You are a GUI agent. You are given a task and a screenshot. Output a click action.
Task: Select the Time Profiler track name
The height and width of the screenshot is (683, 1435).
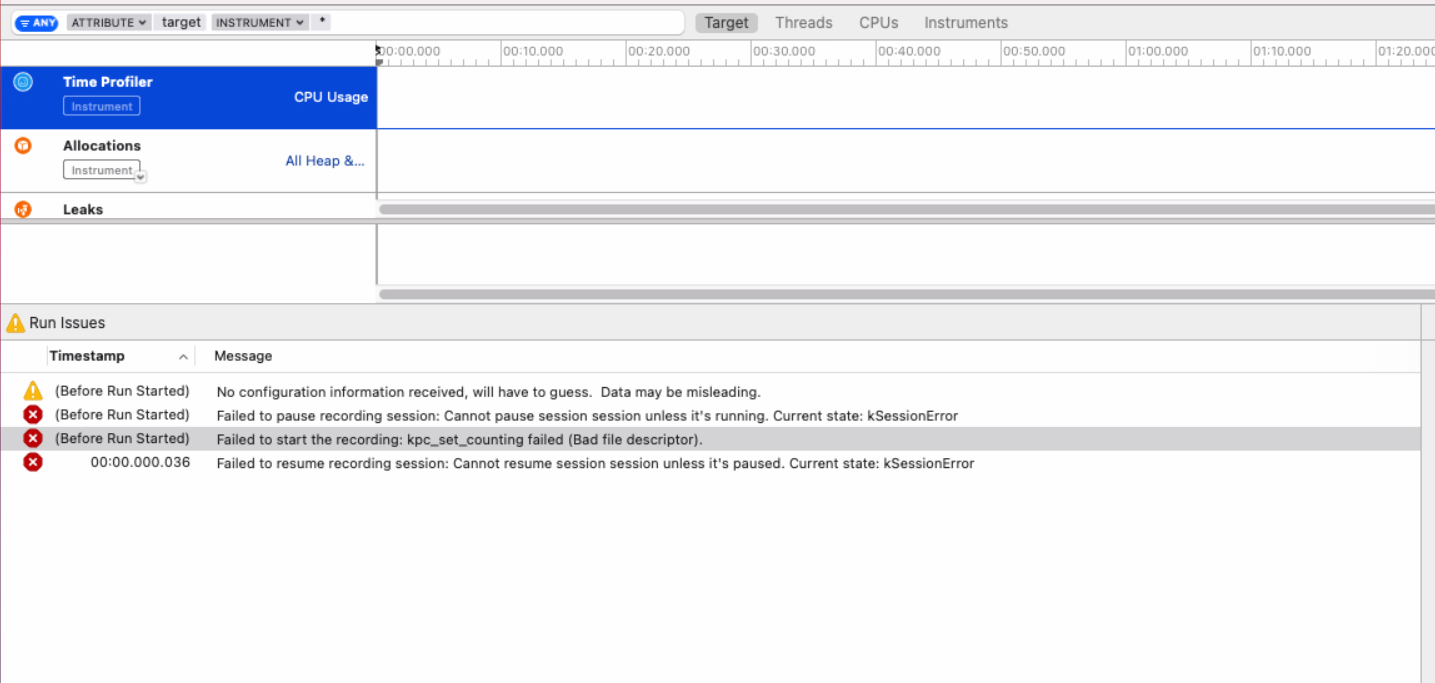coord(108,82)
